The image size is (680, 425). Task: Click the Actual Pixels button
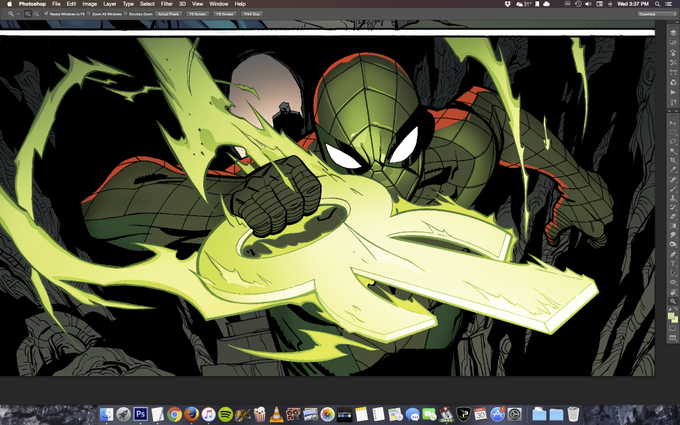(169, 14)
